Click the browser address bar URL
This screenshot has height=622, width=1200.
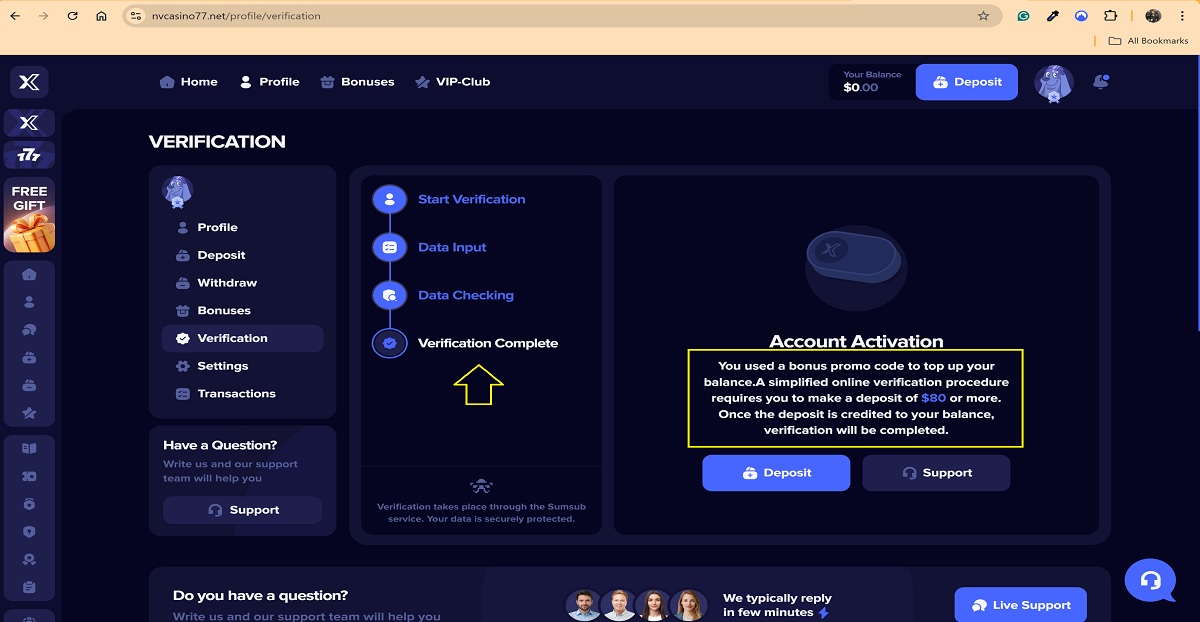236,16
